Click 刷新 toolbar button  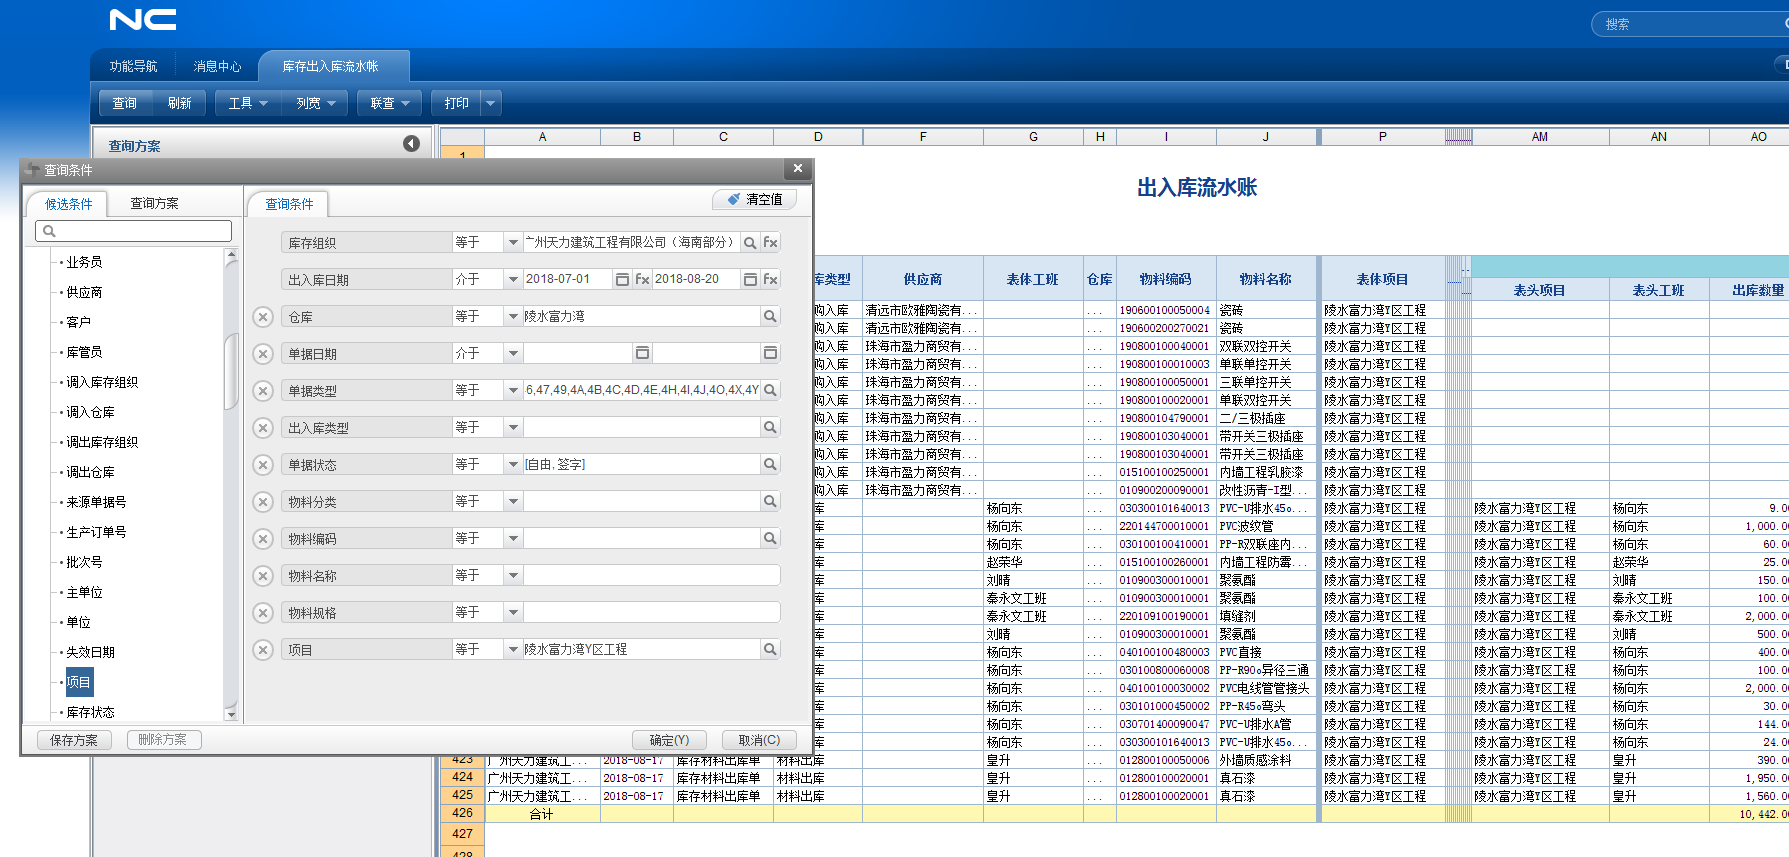click(179, 103)
